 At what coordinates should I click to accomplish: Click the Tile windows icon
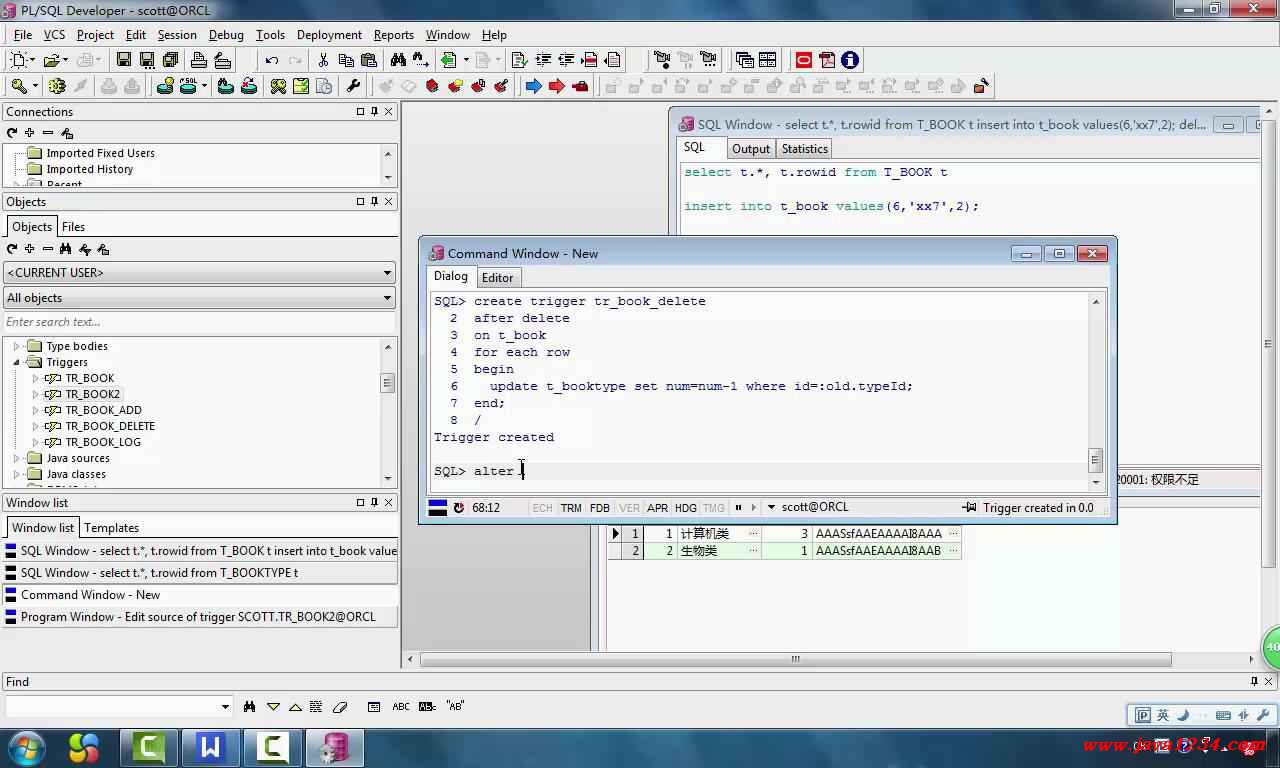click(767, 60)
